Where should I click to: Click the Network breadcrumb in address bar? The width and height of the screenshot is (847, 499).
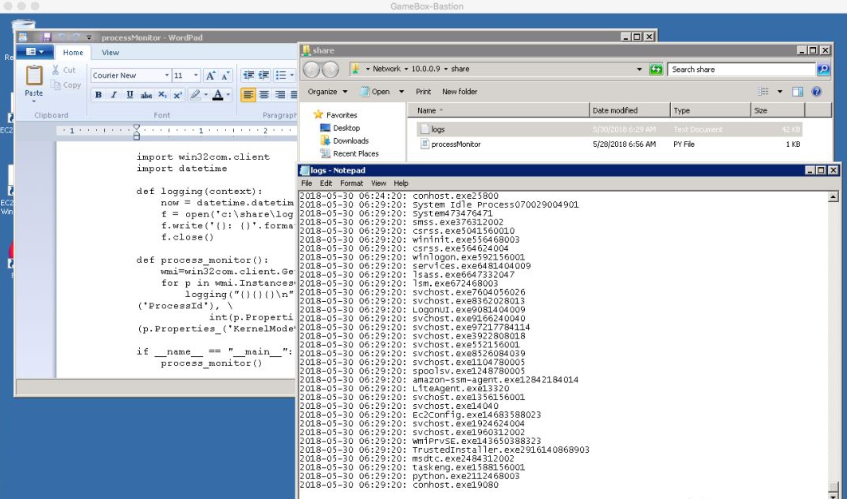click(x=387, y=69)
